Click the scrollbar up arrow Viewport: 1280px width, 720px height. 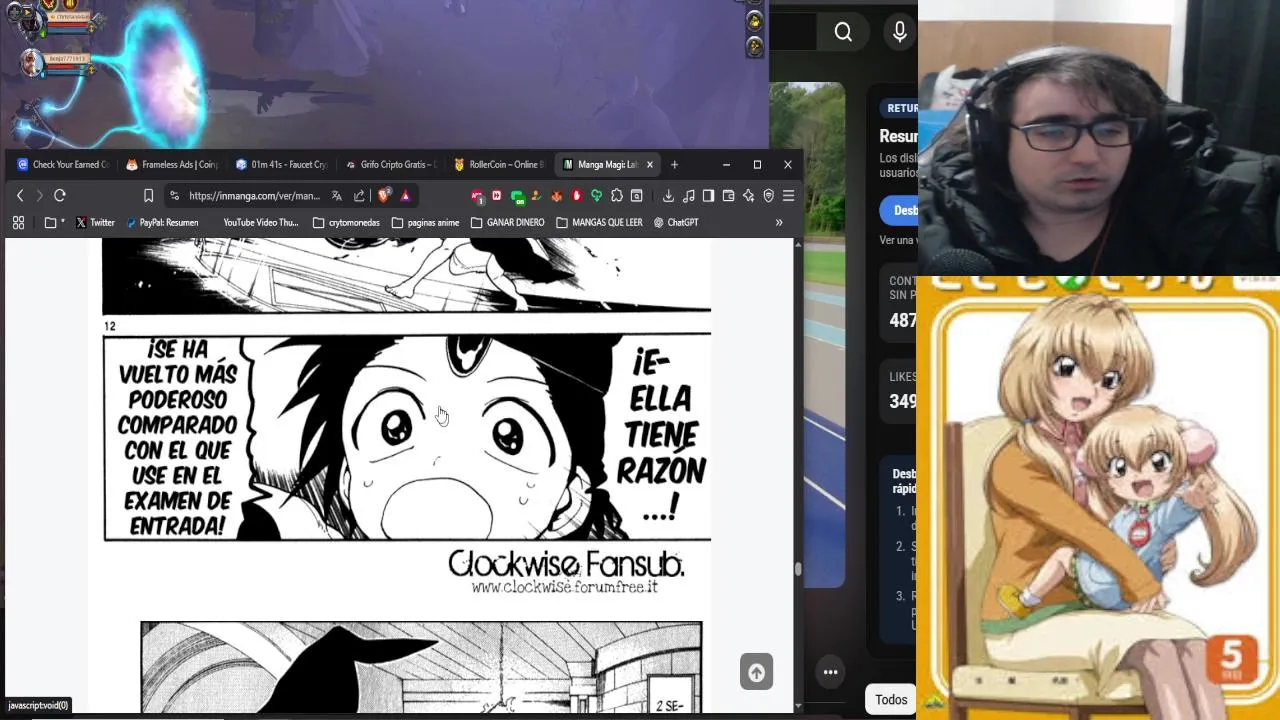[798, 243]
